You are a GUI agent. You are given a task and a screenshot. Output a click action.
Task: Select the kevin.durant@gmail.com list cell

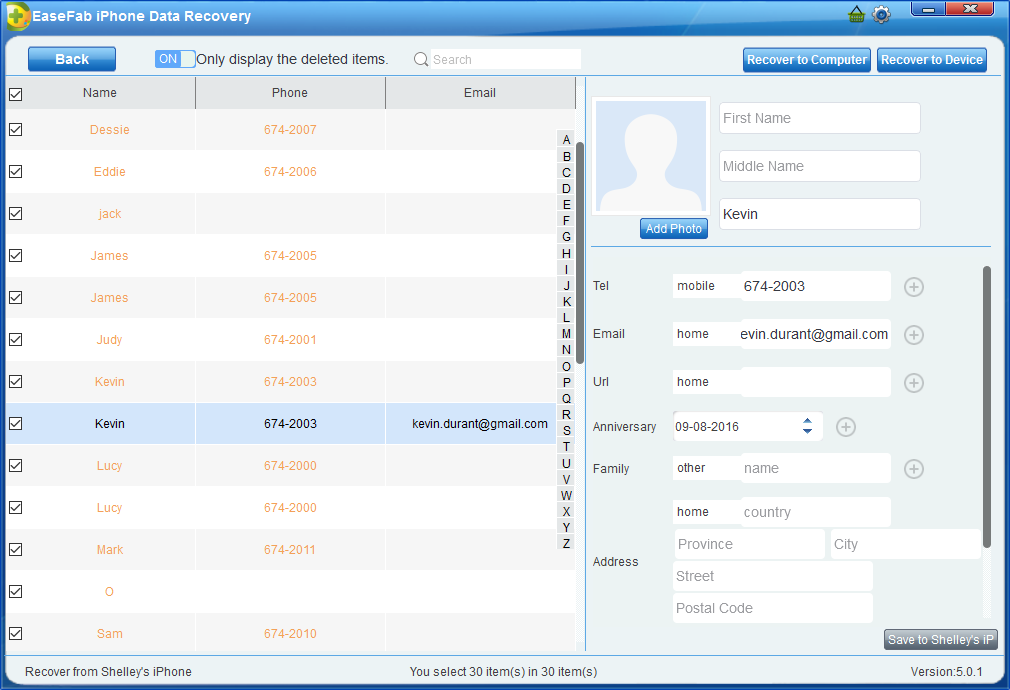(480, 423)
